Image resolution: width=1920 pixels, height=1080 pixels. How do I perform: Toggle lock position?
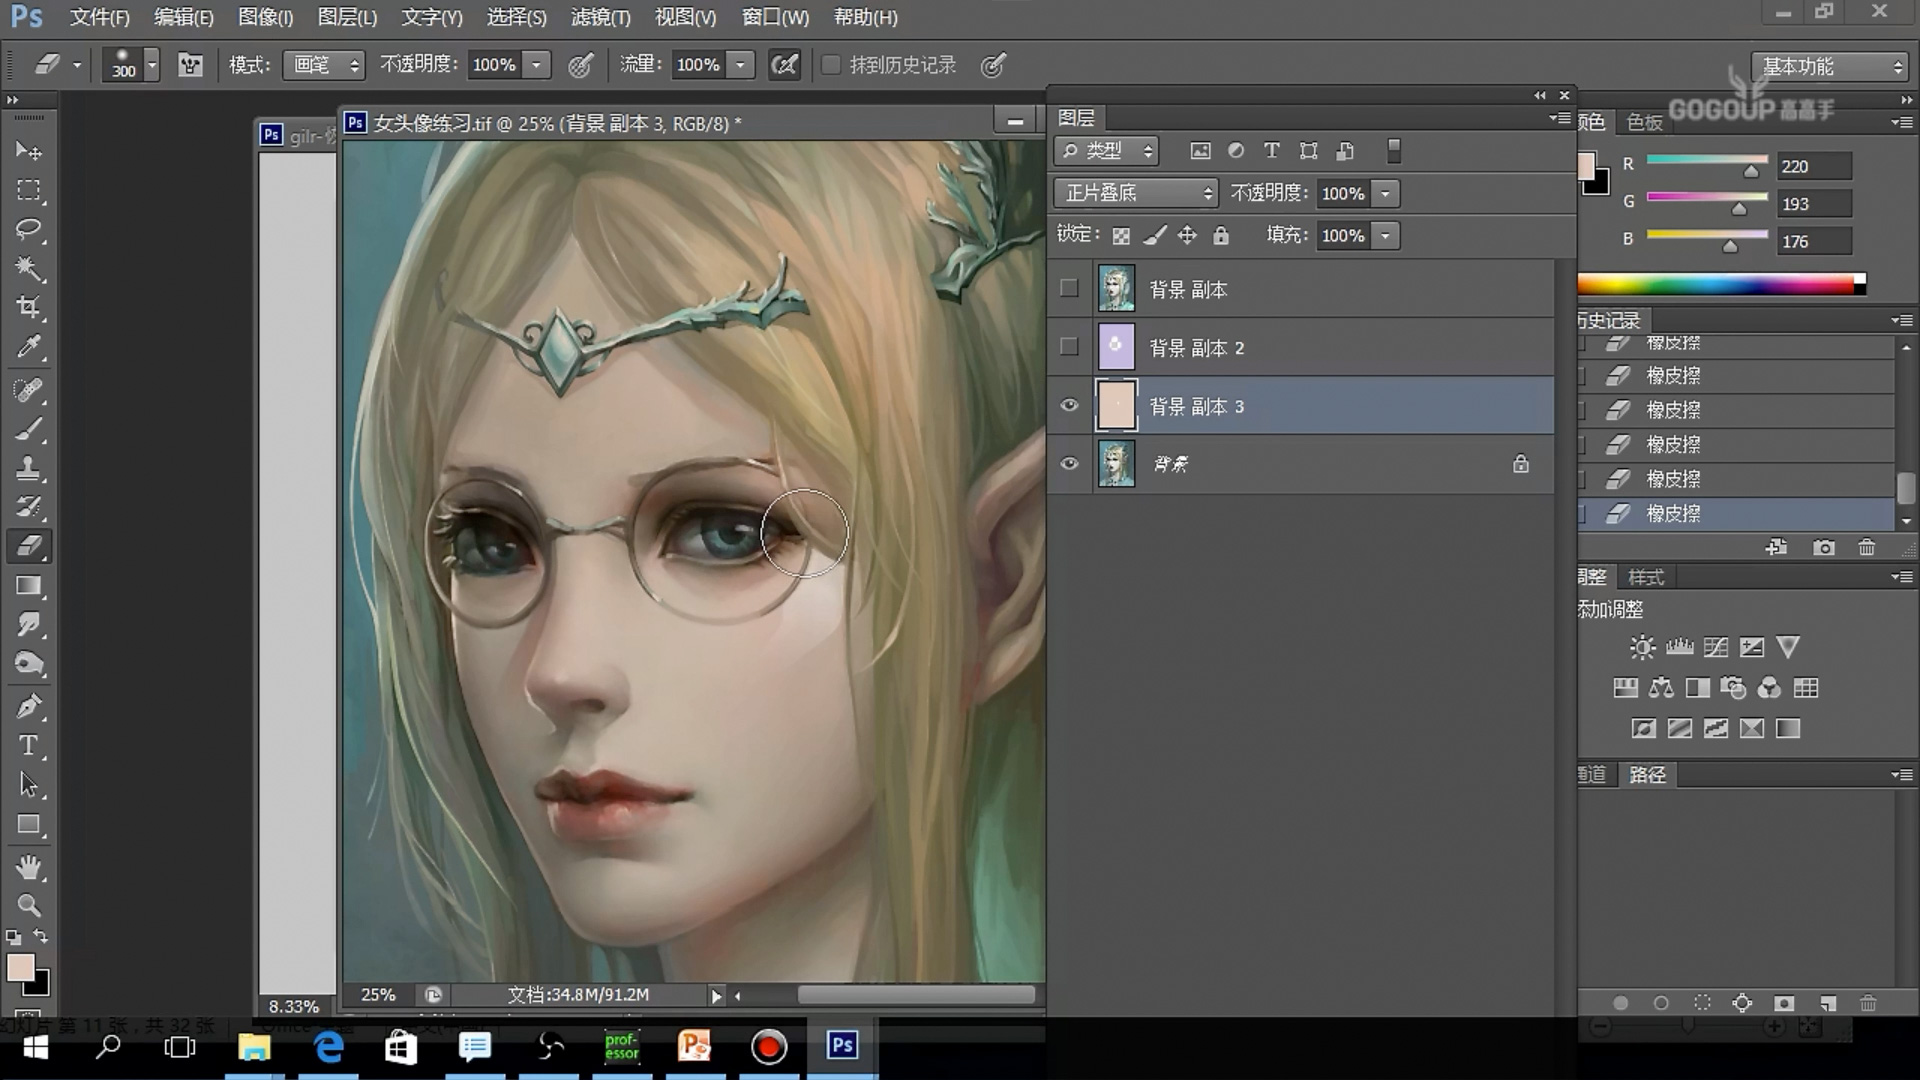coord(1187,235)
